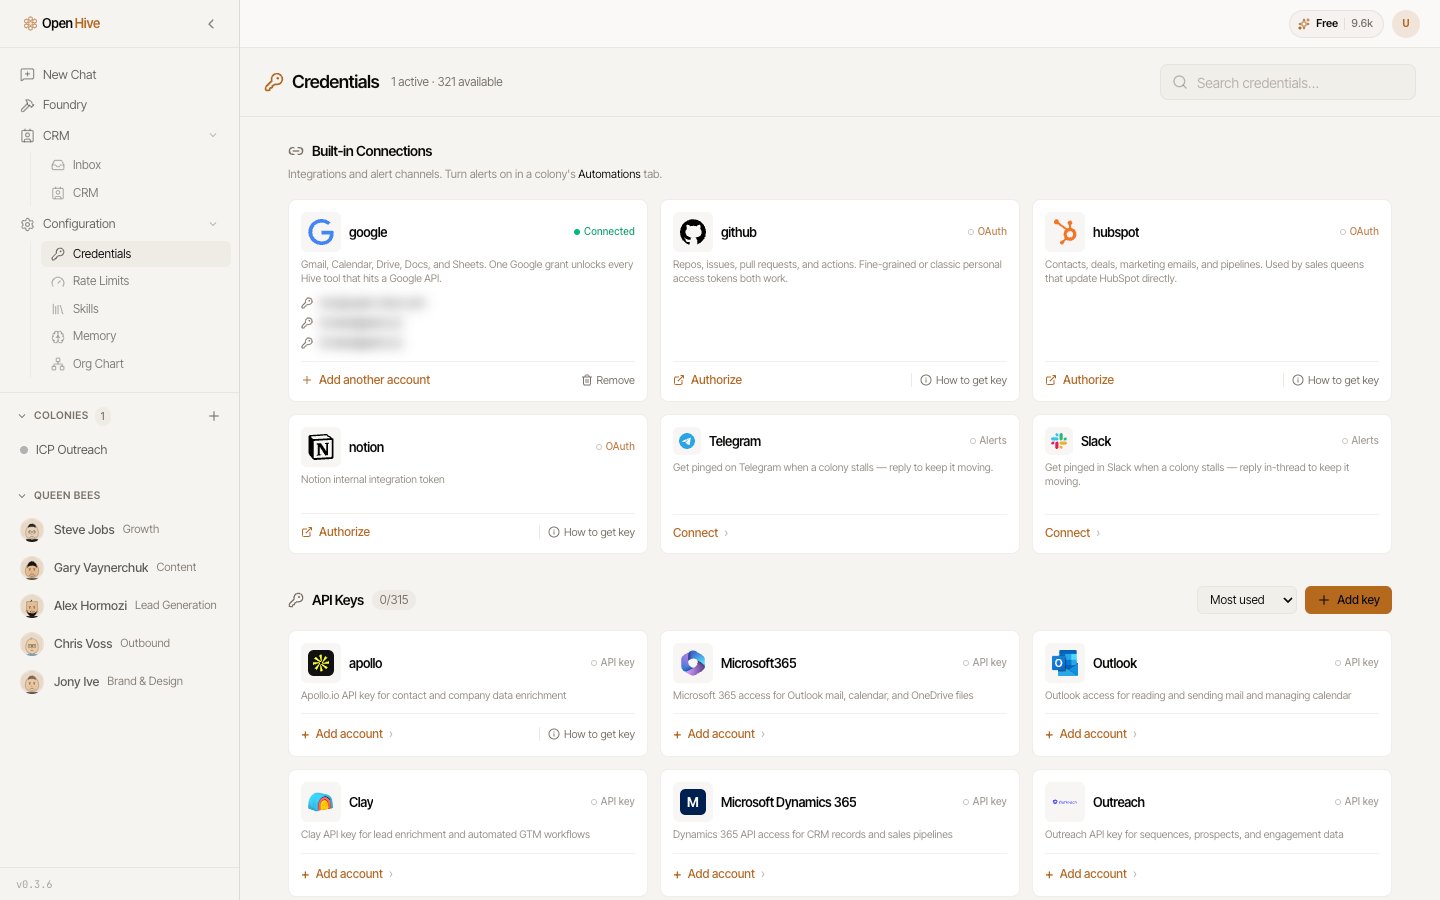
Task: Open the Most used sort dropdown
Action: click(x=1247, y=600)
